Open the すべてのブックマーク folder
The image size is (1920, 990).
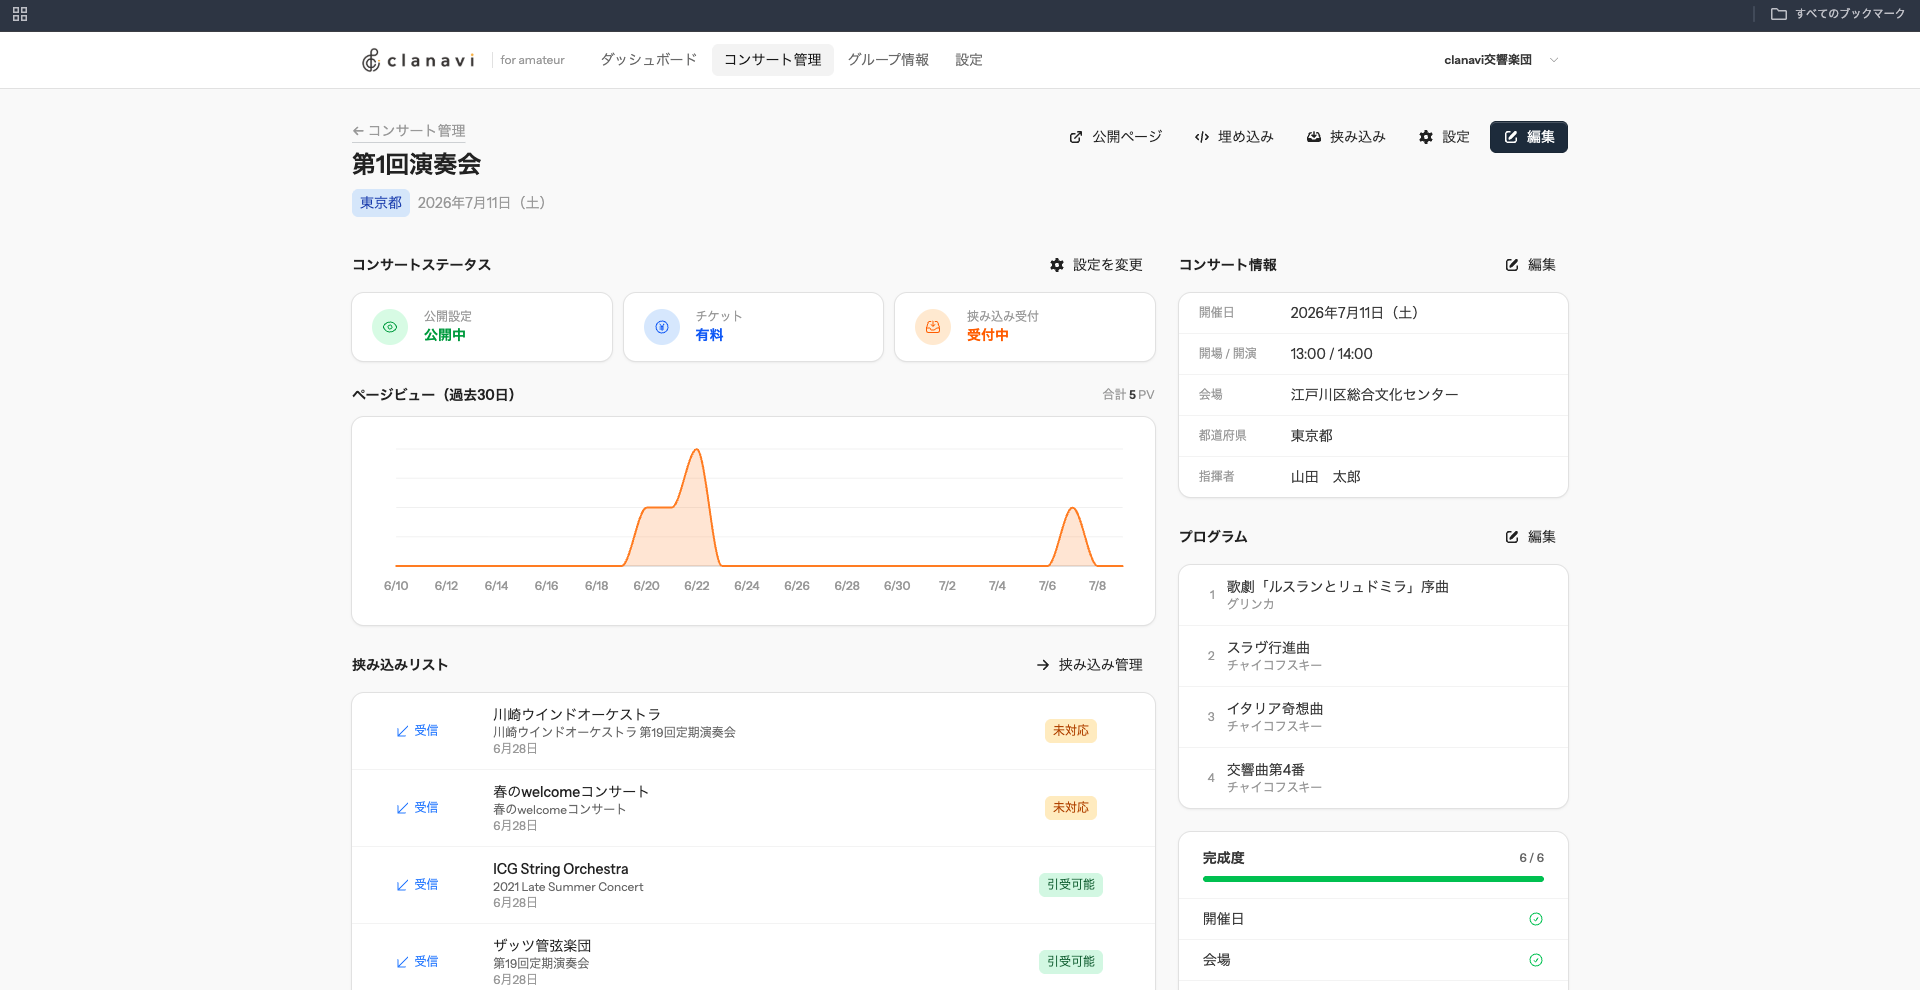[1838, 14]
